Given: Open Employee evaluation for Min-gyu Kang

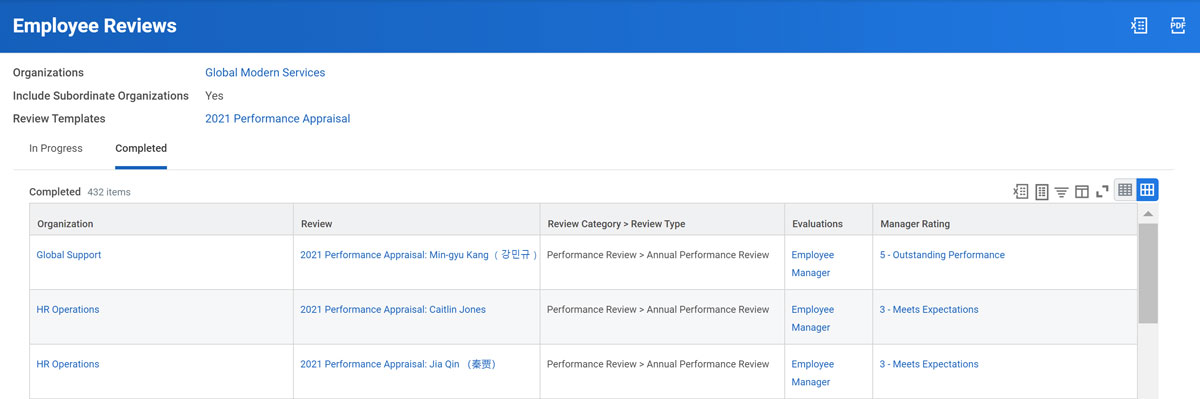Looking at the screenshot, I should pyautogui.click(x=813, y=255).
